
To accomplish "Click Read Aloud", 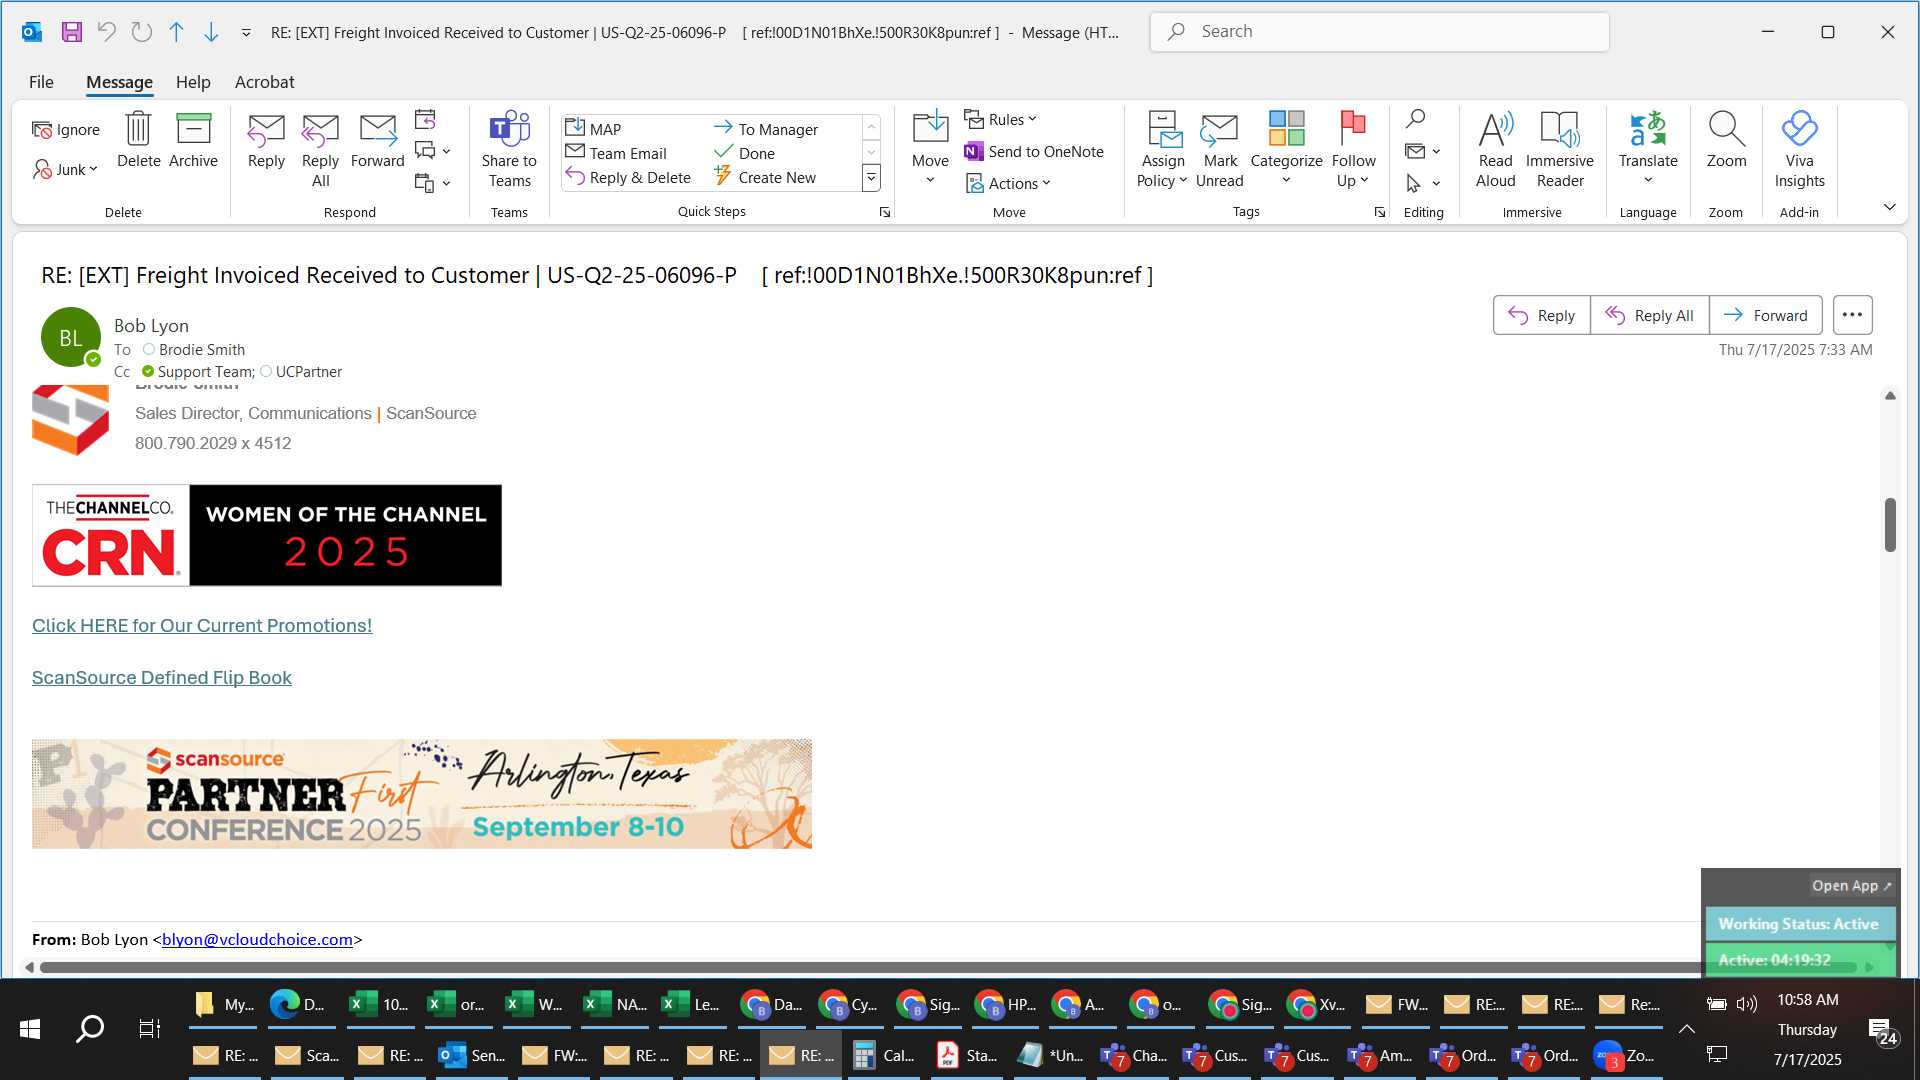I will (x=1495, y=150).
